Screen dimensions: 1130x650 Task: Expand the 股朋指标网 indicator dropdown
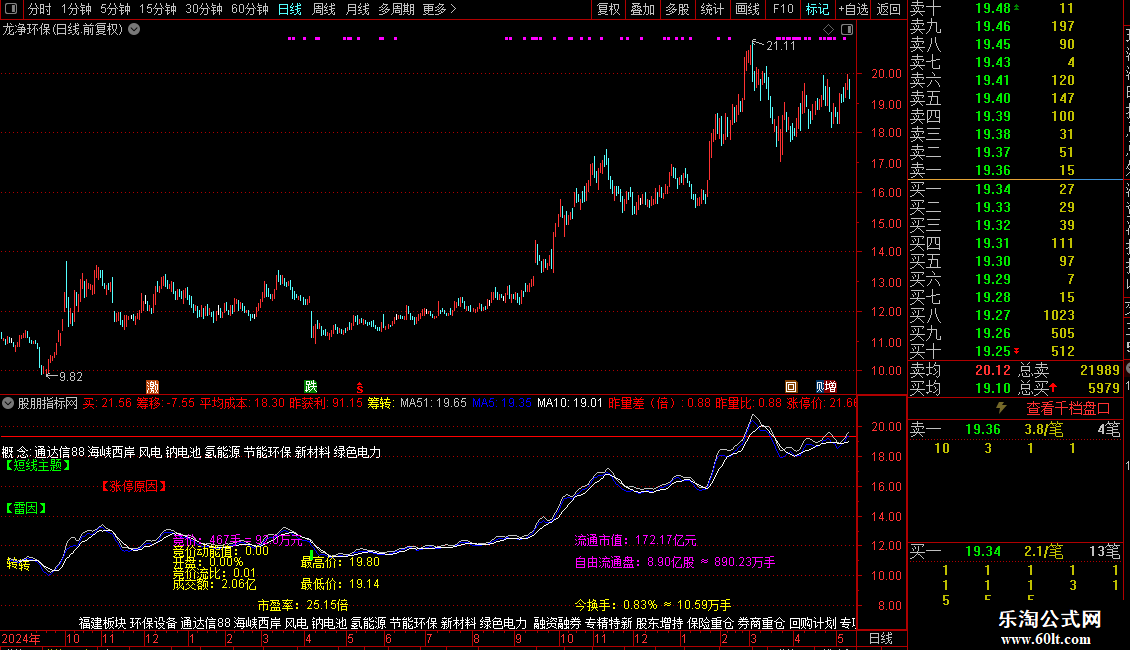[x=8, y=403]
